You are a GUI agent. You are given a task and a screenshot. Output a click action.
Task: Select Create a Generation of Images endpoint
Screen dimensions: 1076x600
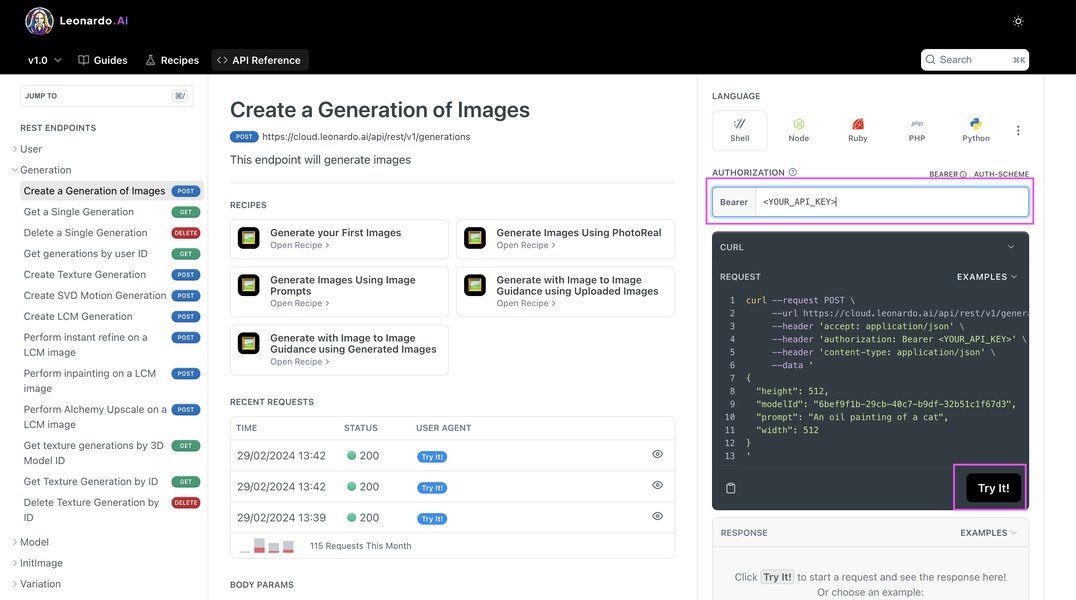pyautogui.click(x=112, y=191)
